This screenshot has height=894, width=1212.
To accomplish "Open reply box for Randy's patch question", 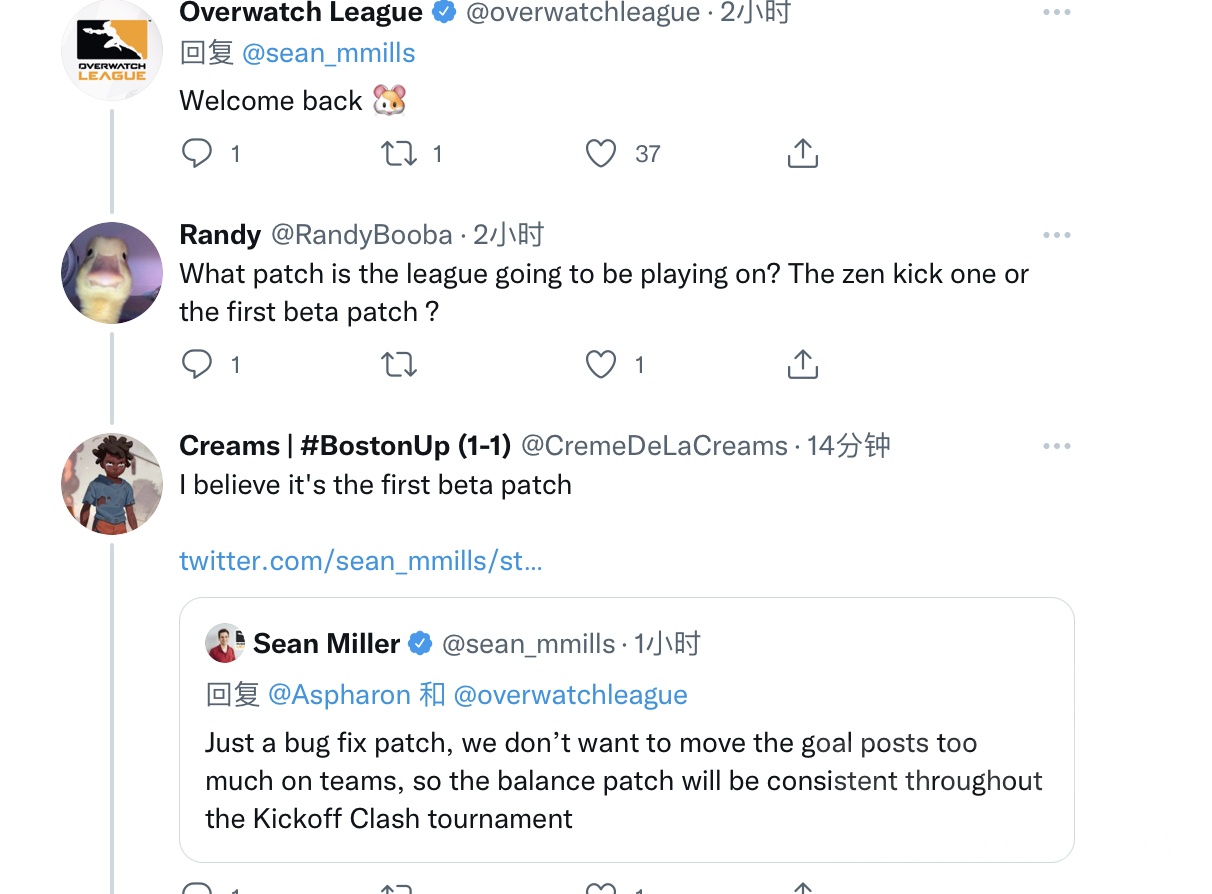I will (x=198, y=364).
